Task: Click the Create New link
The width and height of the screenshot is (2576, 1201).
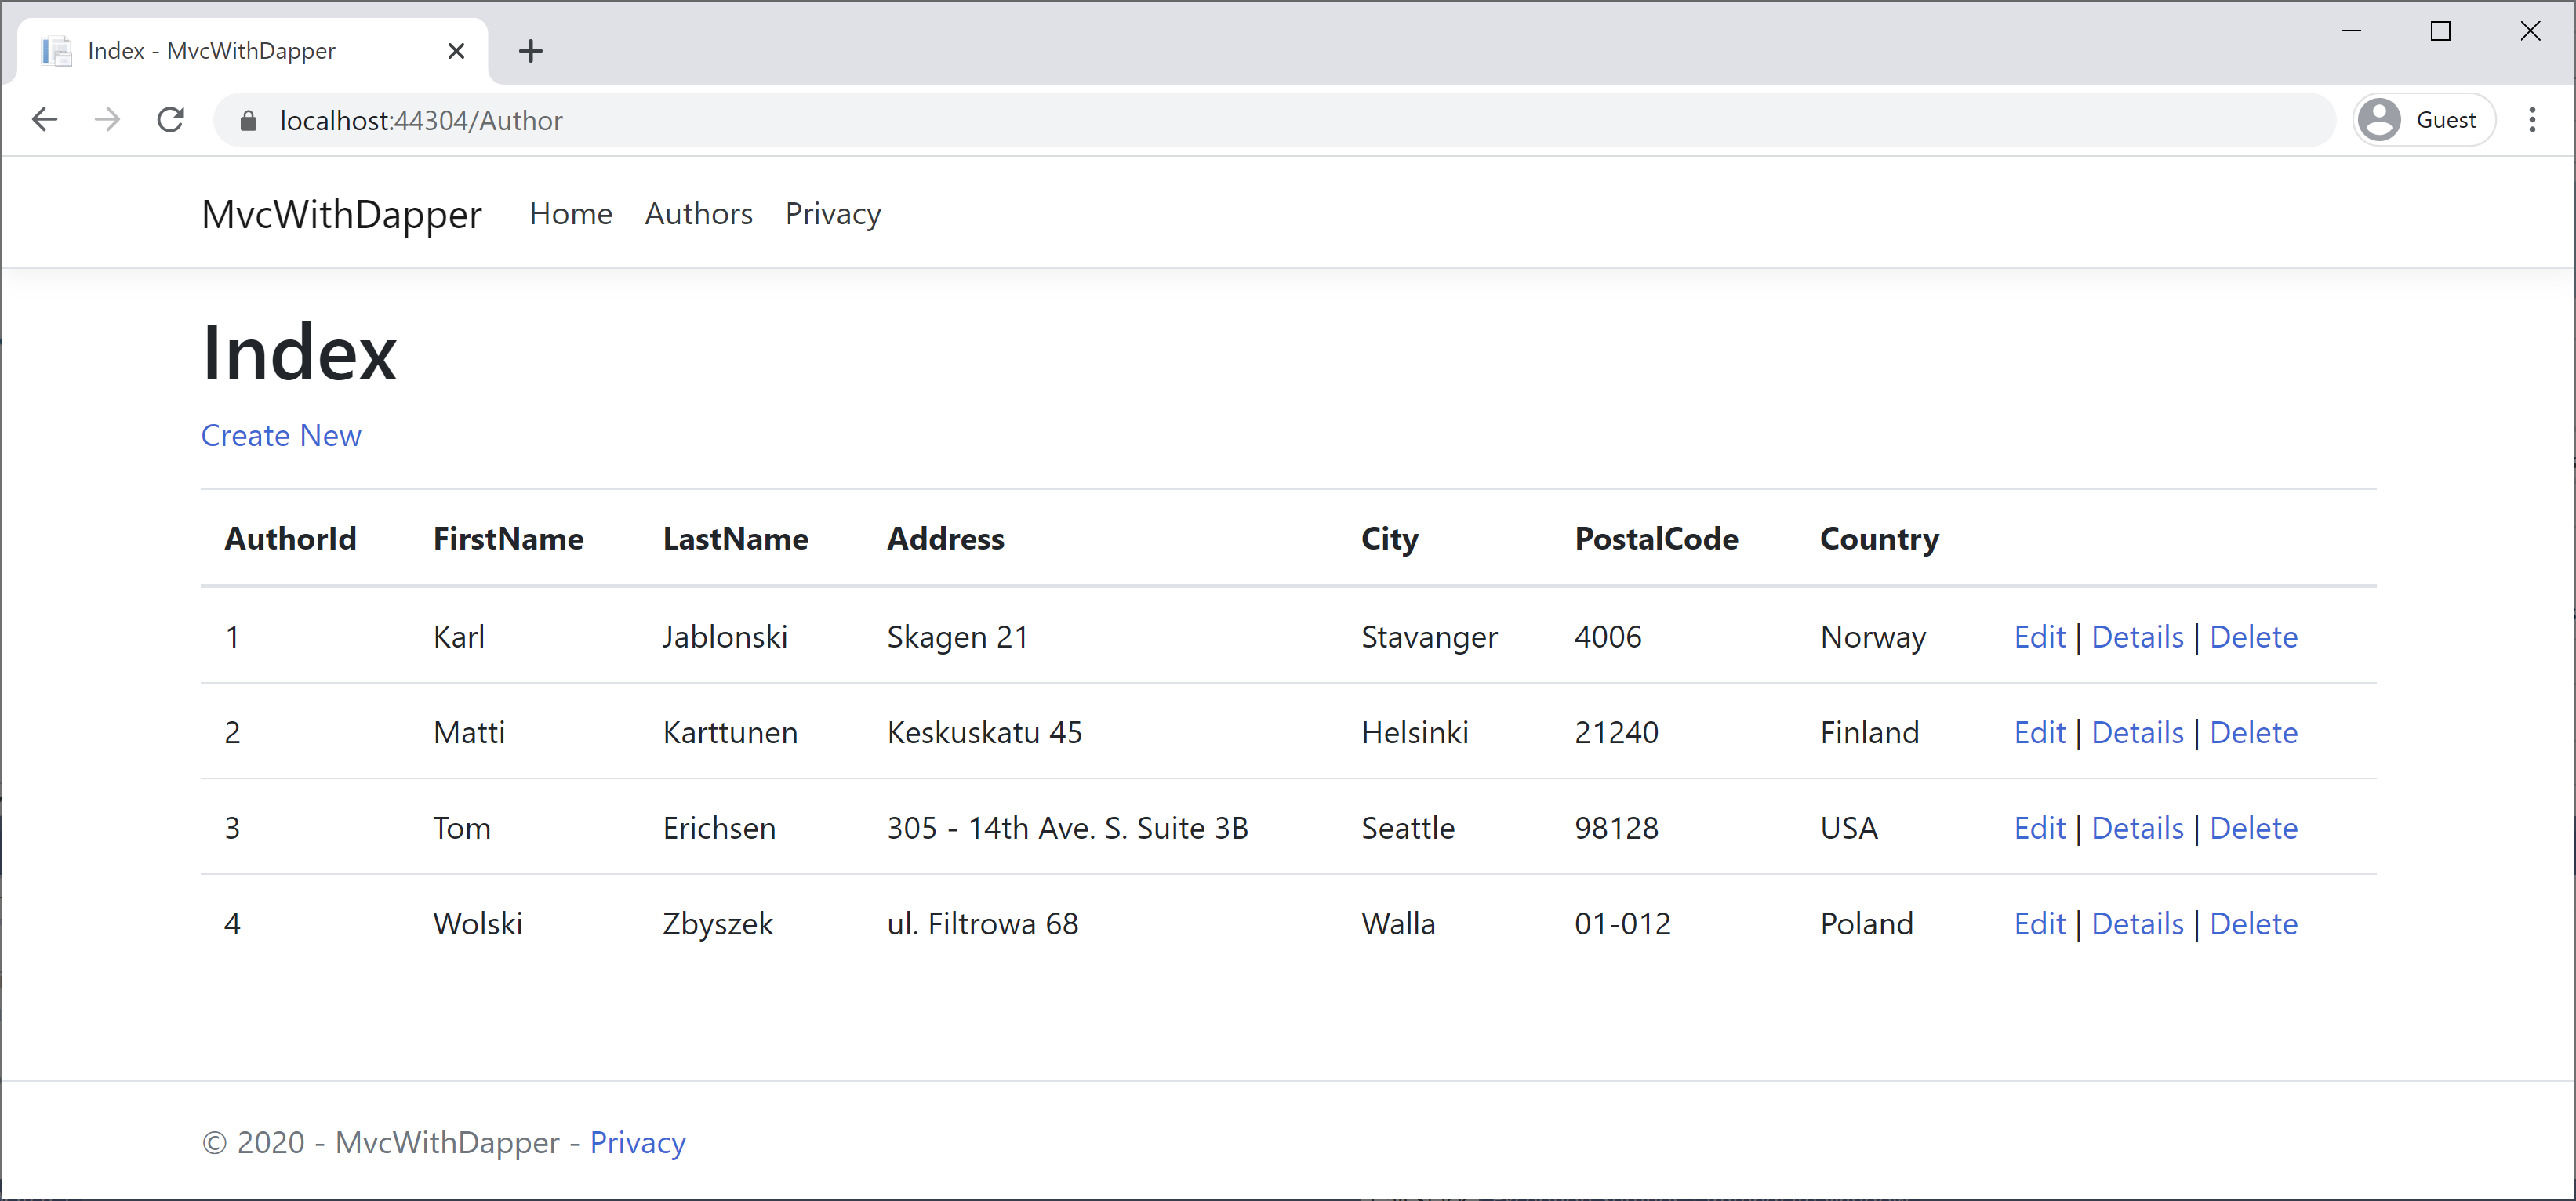Action: (x=281, y=436)
